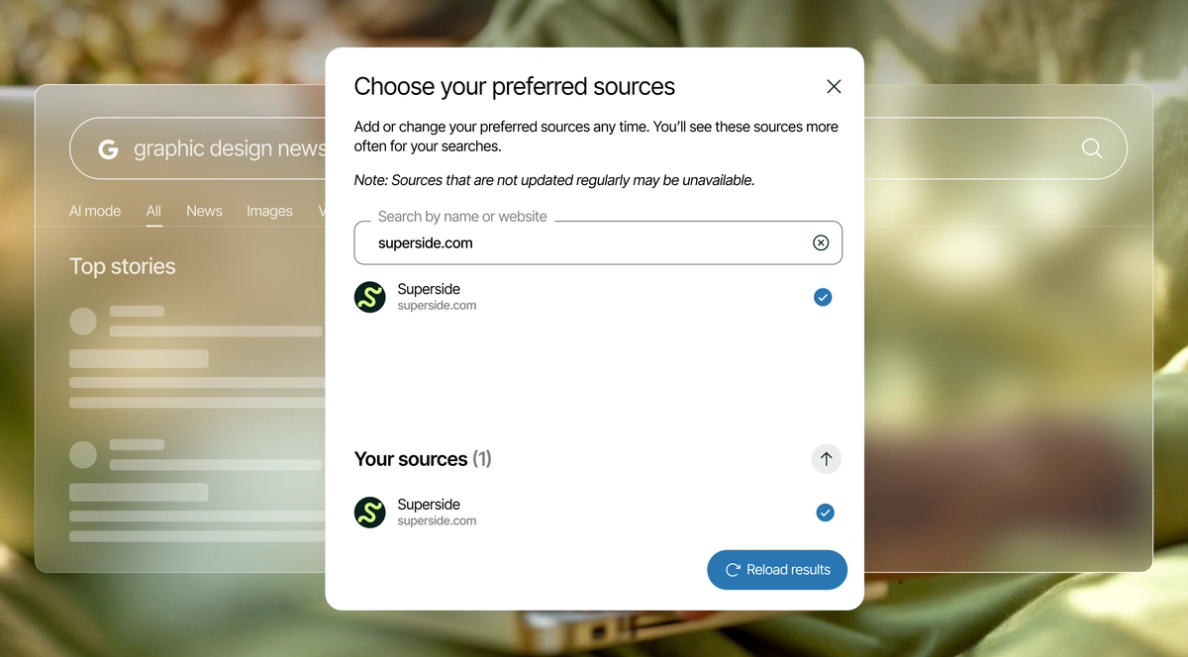Image resolution: width=1188 pixels, height=657 pixels.
Task: Click the Top stories heading
Action: tap(122, 266)
